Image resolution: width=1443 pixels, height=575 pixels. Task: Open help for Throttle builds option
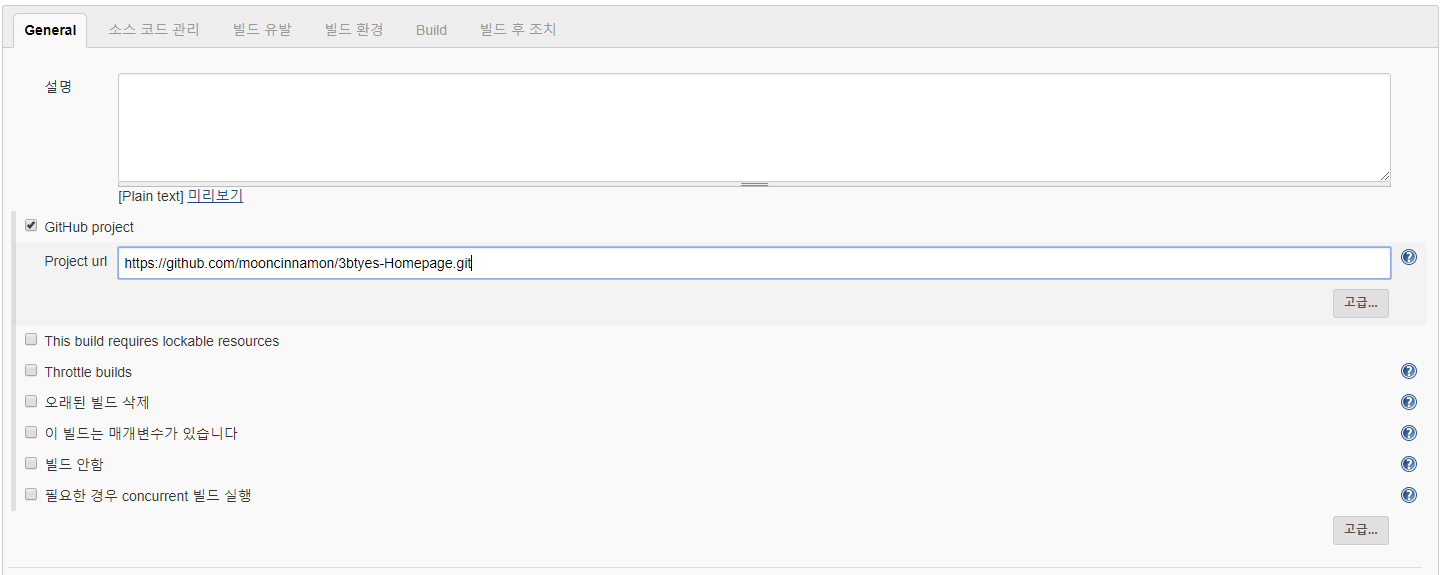point(1409,371)
